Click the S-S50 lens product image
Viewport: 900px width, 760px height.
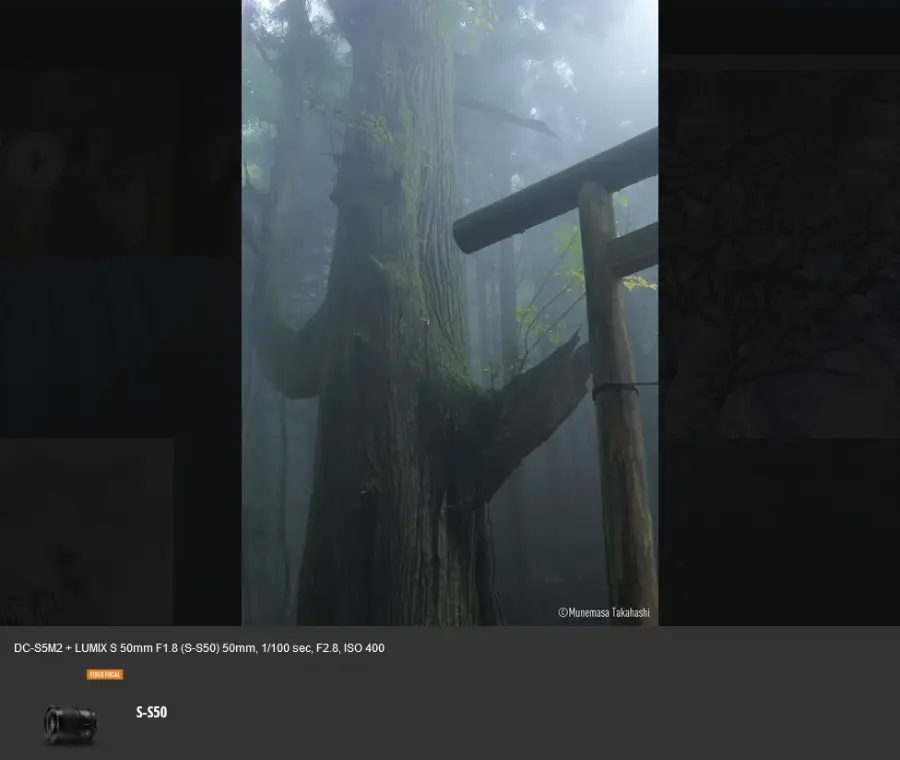(69, 722)
